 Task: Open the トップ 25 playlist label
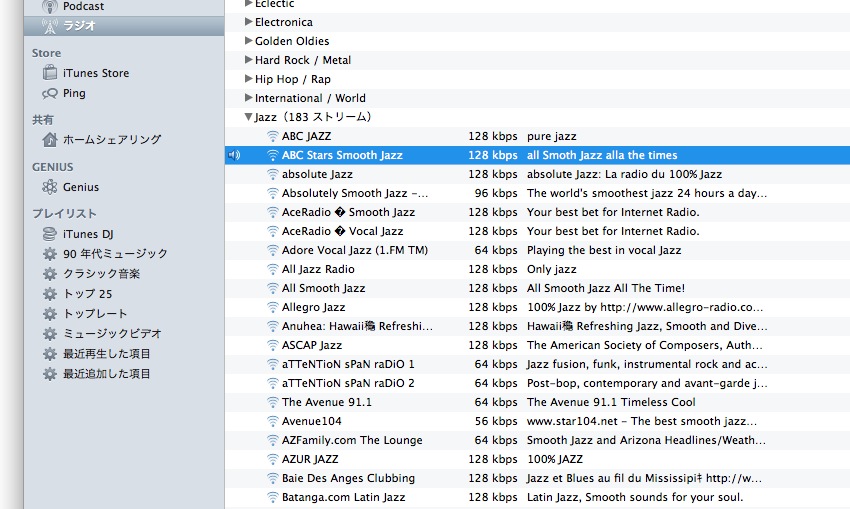(x=87, y=294)
